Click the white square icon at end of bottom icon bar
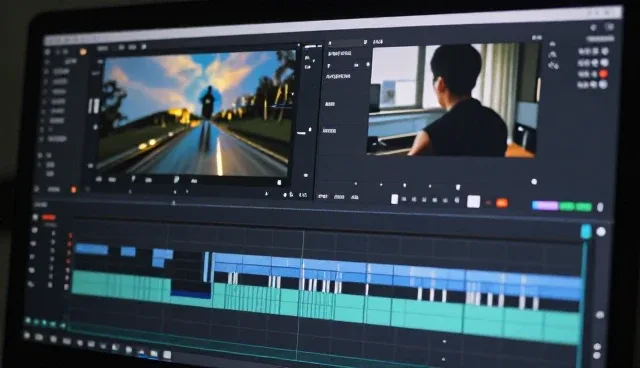Viewport: 640px width, 368px height. [167, 355]
